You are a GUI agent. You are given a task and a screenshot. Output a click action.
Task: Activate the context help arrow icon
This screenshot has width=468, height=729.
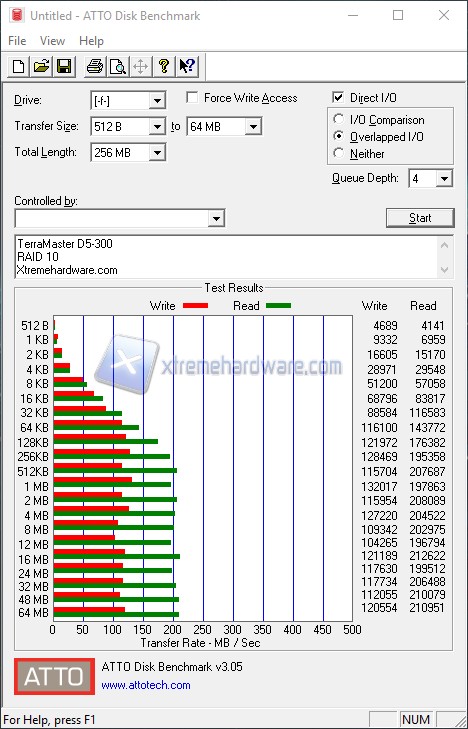[187, 66]
